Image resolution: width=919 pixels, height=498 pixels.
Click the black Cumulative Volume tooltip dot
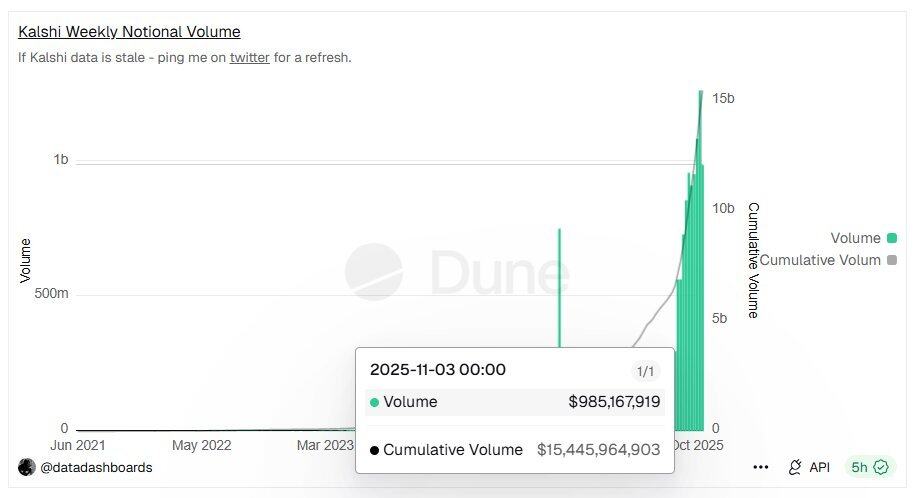click(x=374, y=450)
